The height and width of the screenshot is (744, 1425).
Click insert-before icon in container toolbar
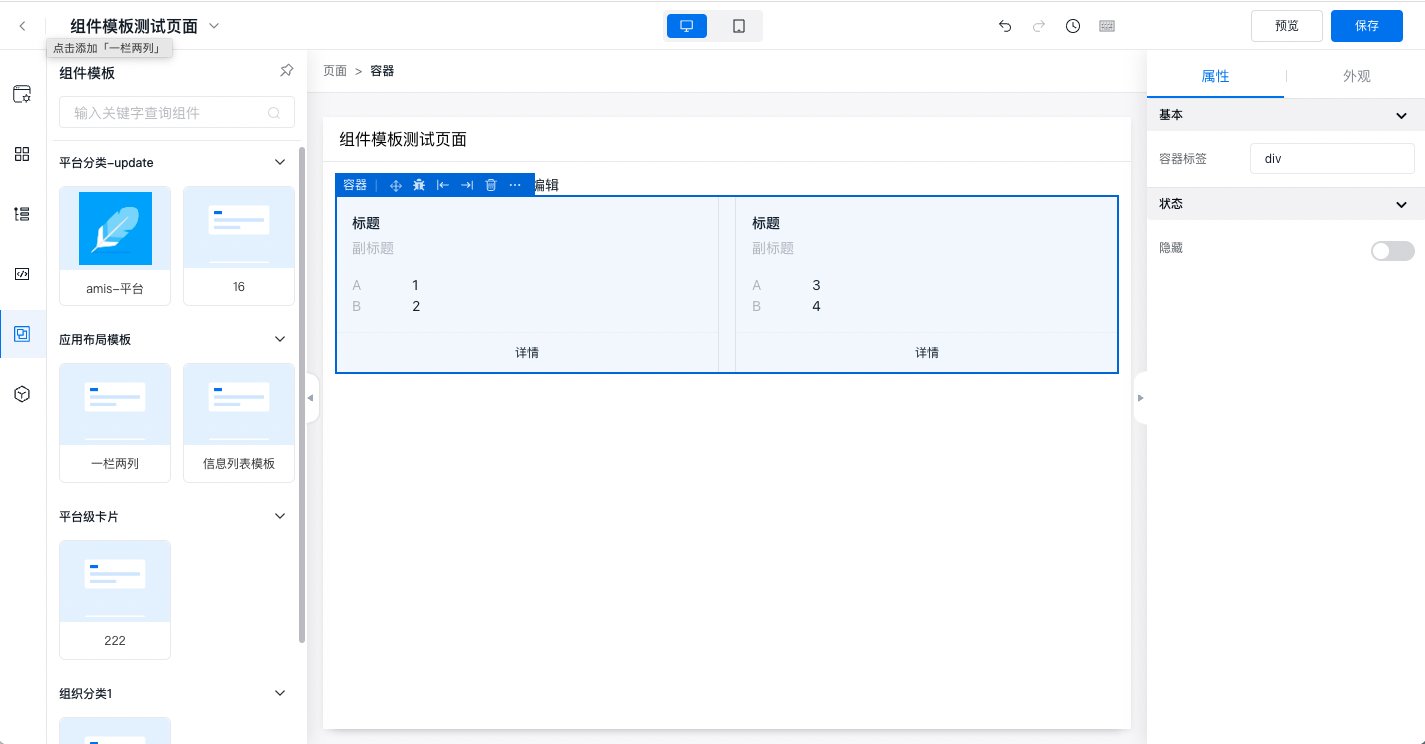(443, 185)
